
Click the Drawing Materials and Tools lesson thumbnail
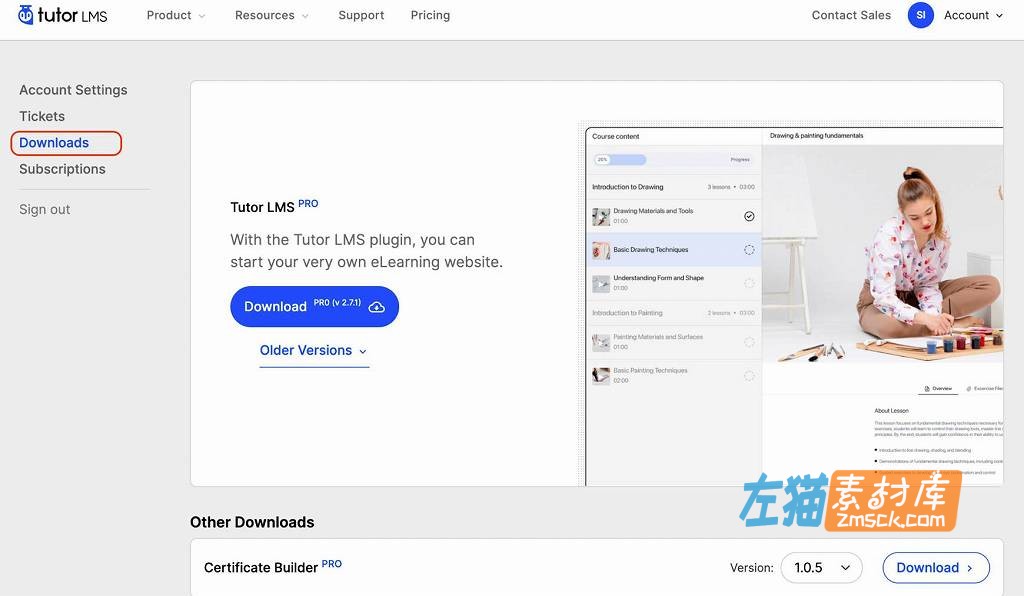601,214
